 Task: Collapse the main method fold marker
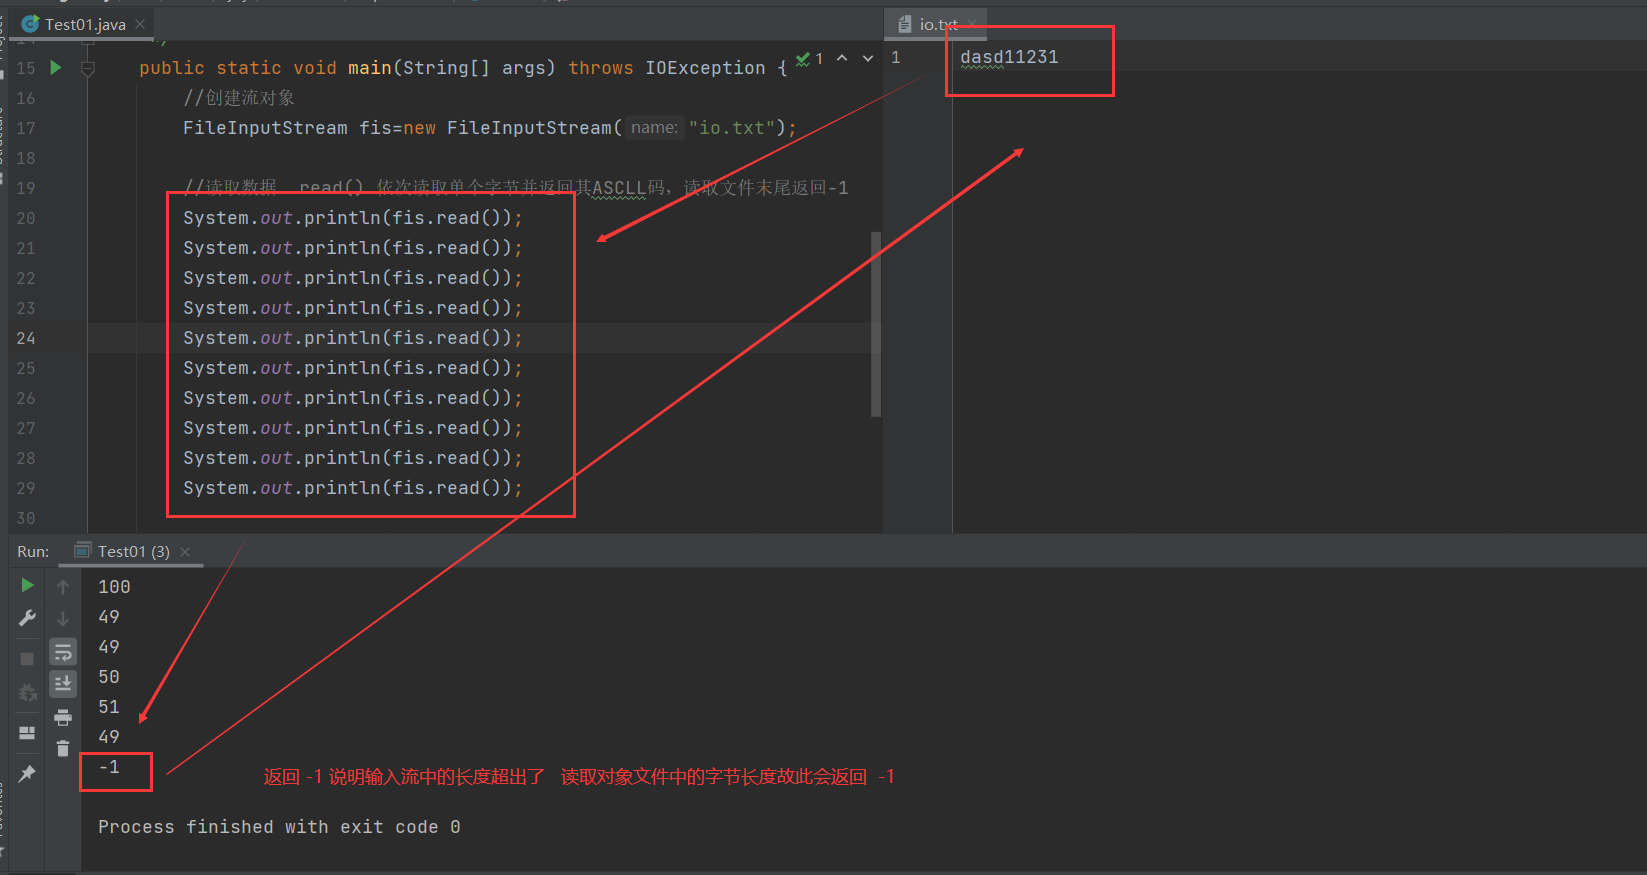click(88, 68)
